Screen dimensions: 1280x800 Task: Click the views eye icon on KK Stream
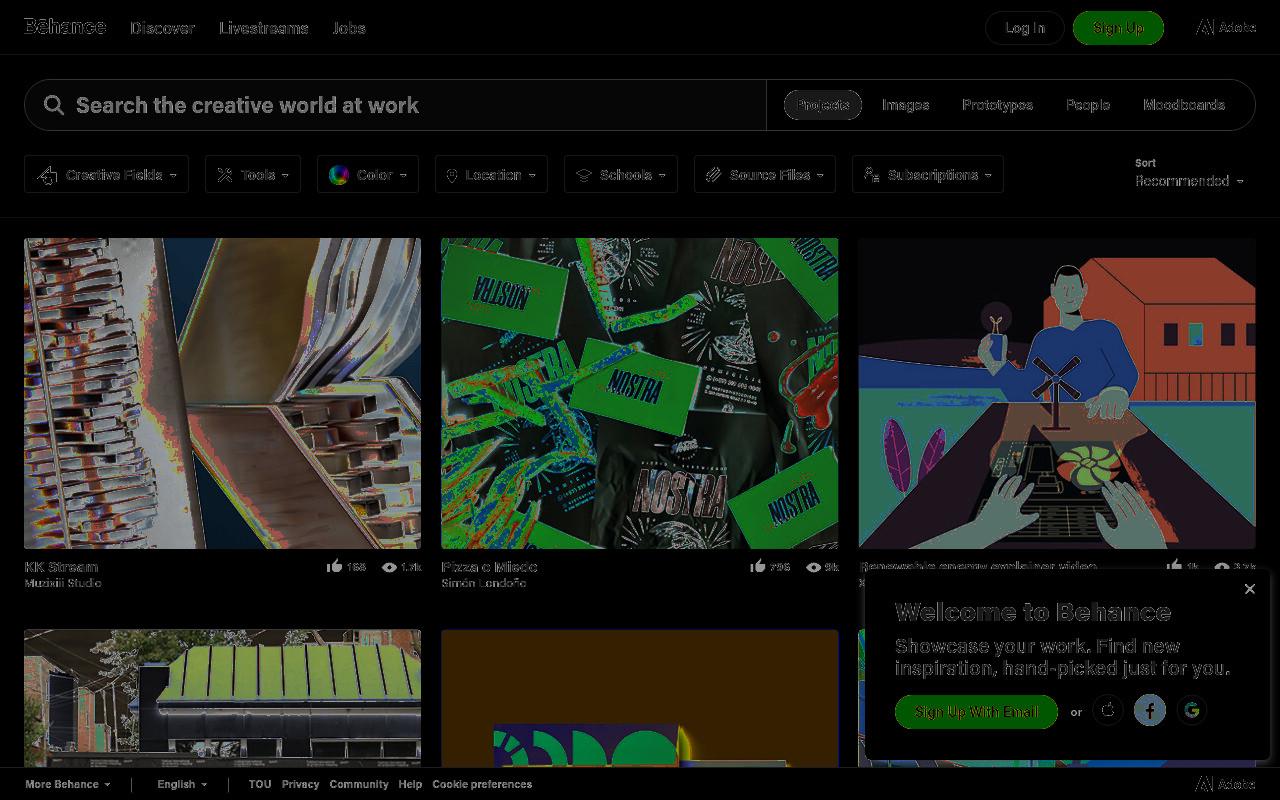[390, 567]
